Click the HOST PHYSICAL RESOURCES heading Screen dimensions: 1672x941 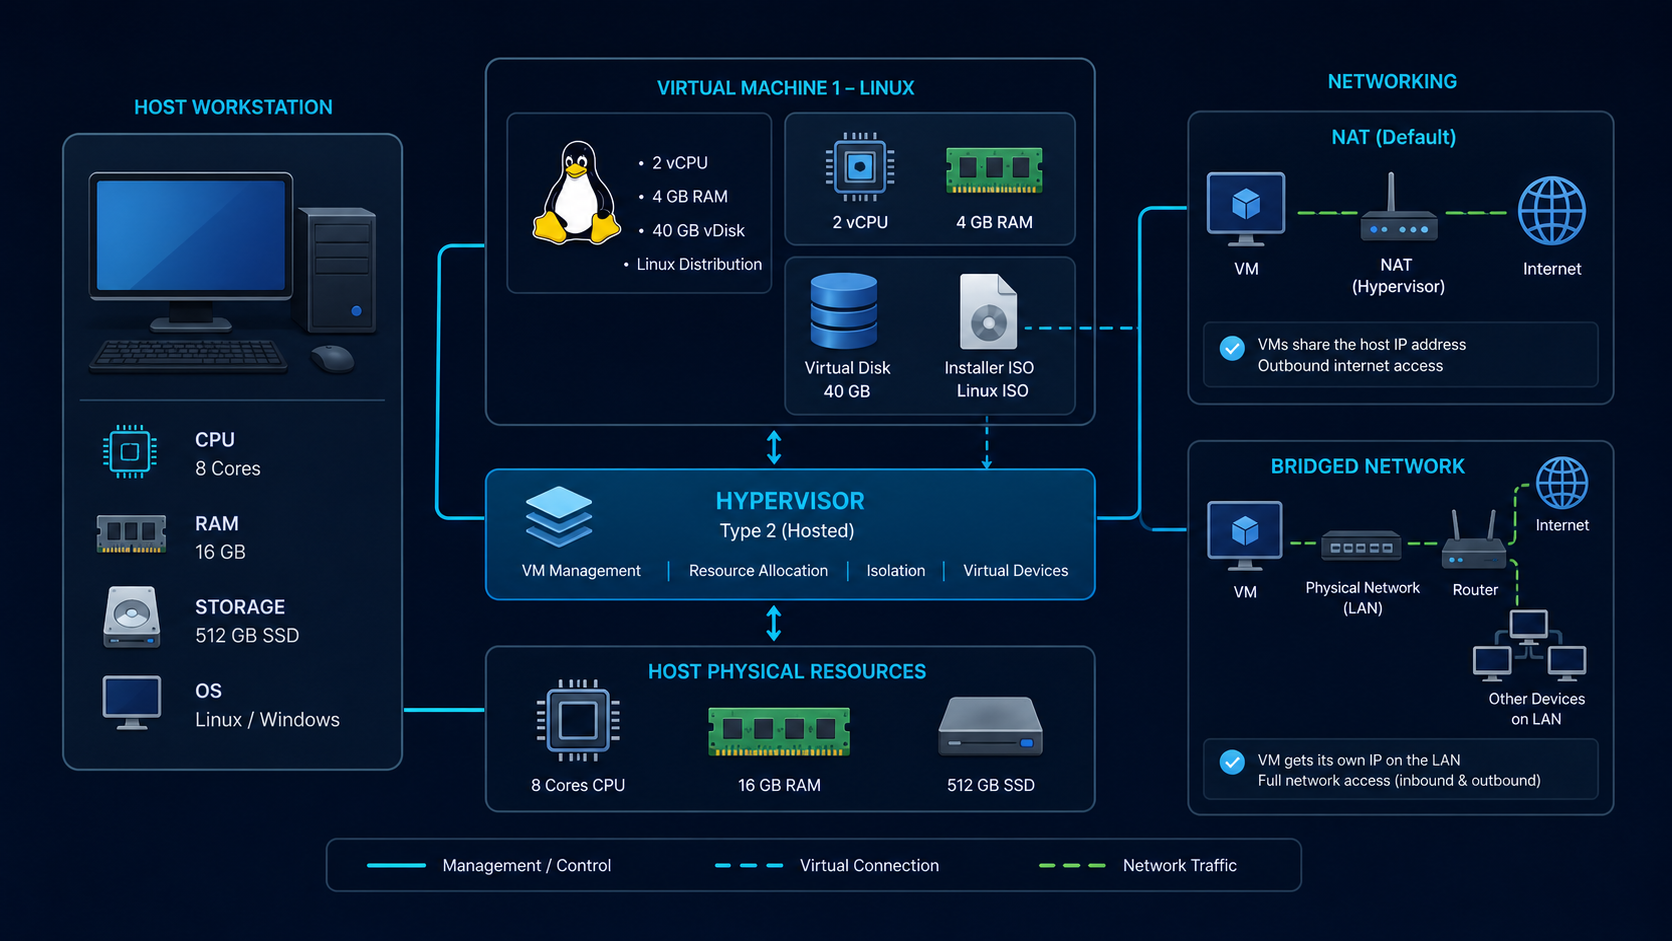pyautogui.click(x=787, y=672)
